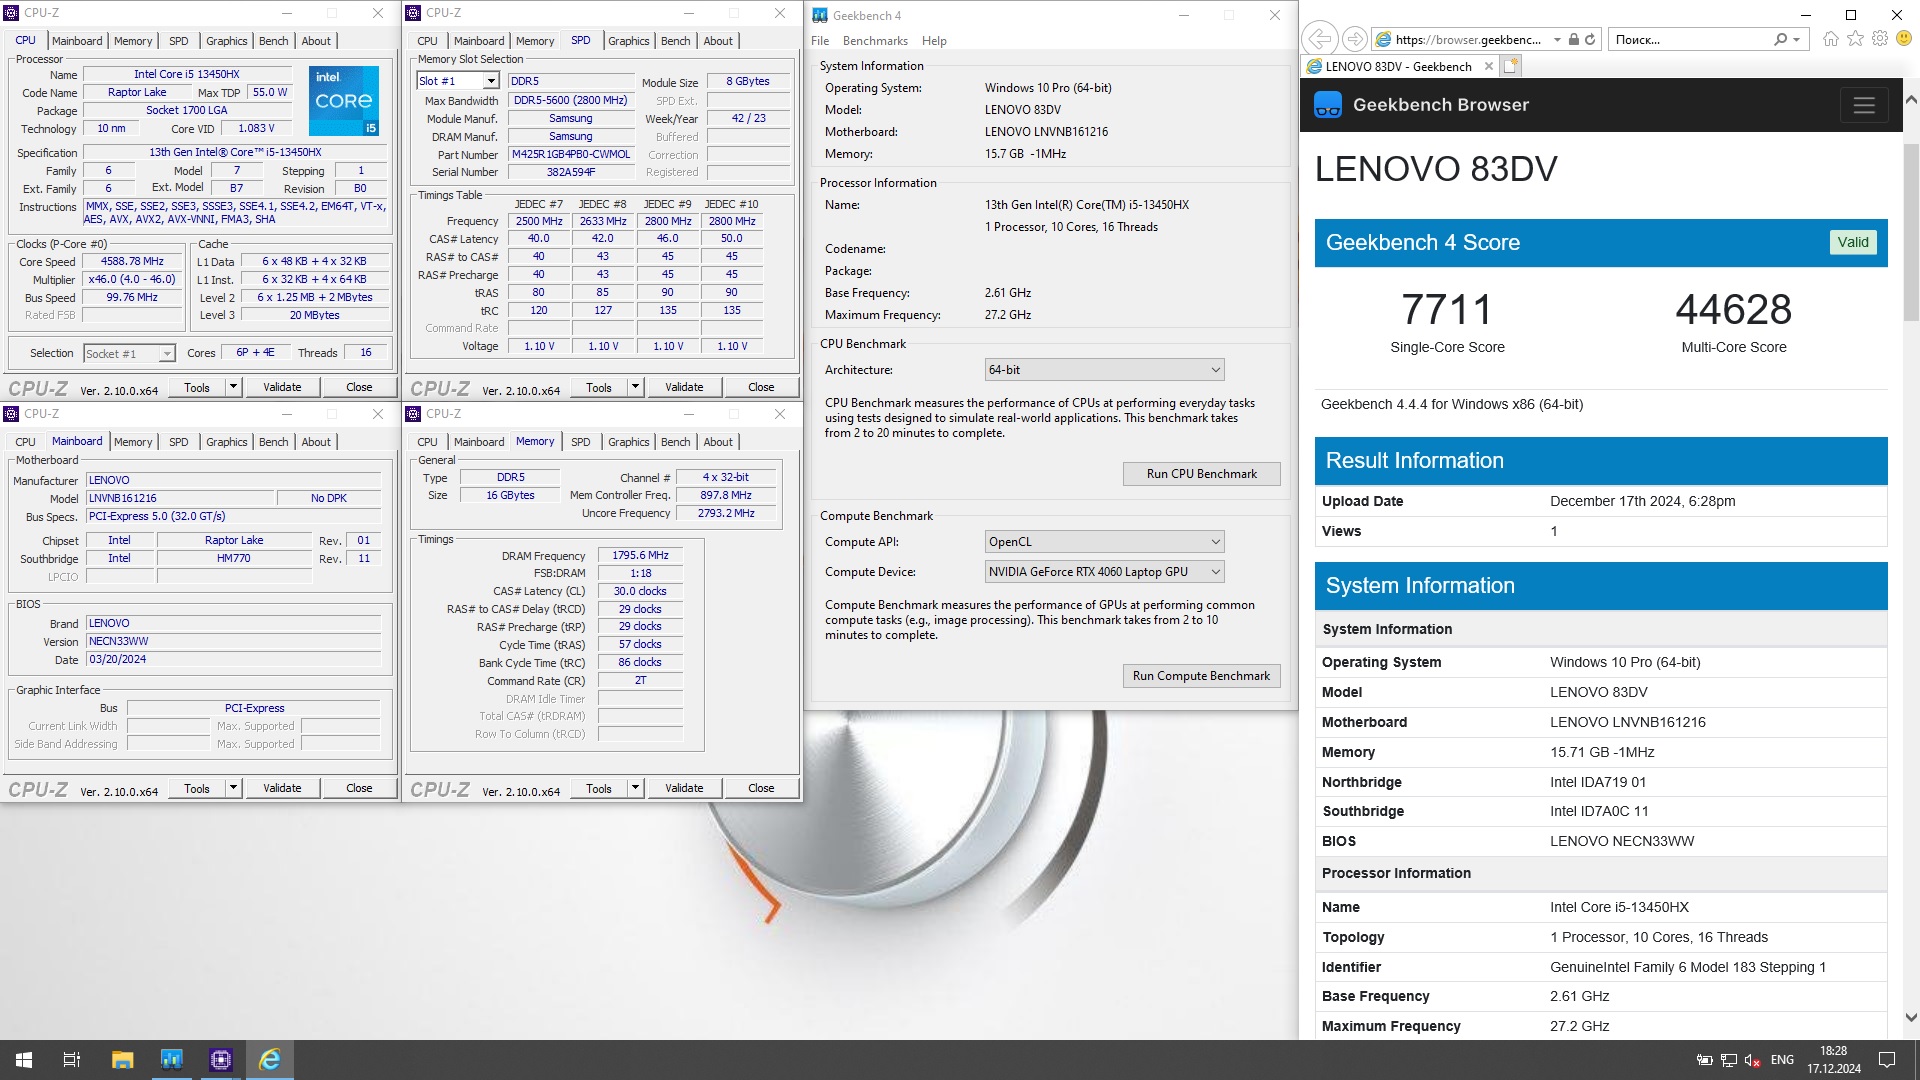Click the scrollbar up arrow in browser

point(1911,100)
